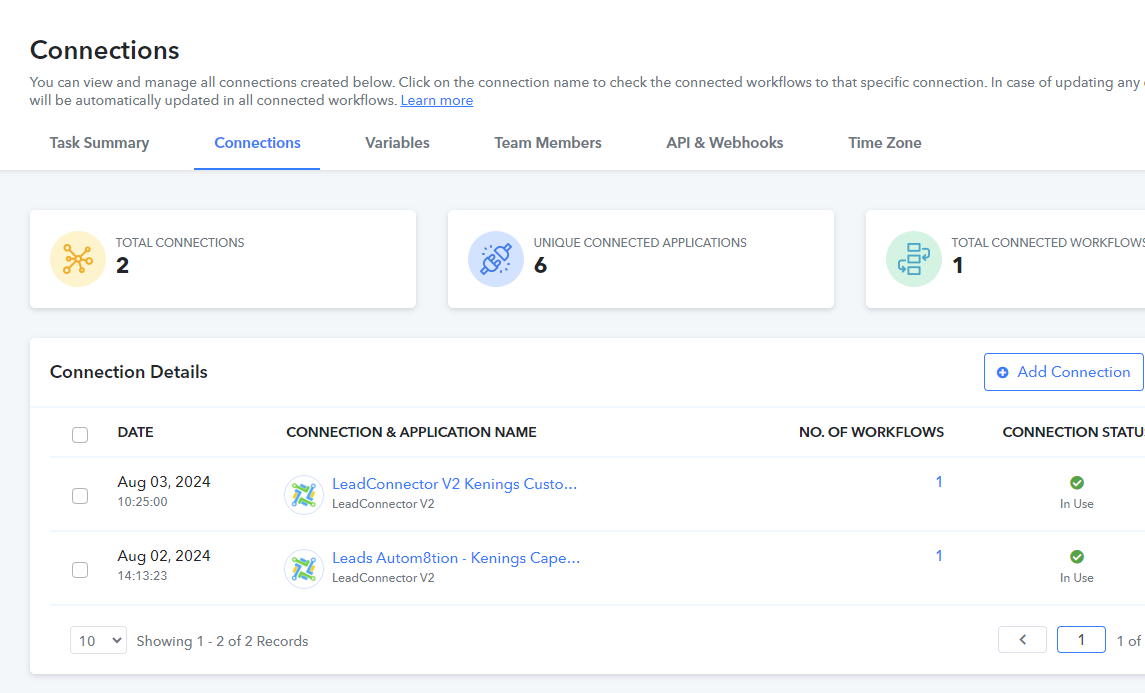The width and height of the screenshot is (1145, 693).
Task: Open the Learn more link
Action: [x=437, y=101]
